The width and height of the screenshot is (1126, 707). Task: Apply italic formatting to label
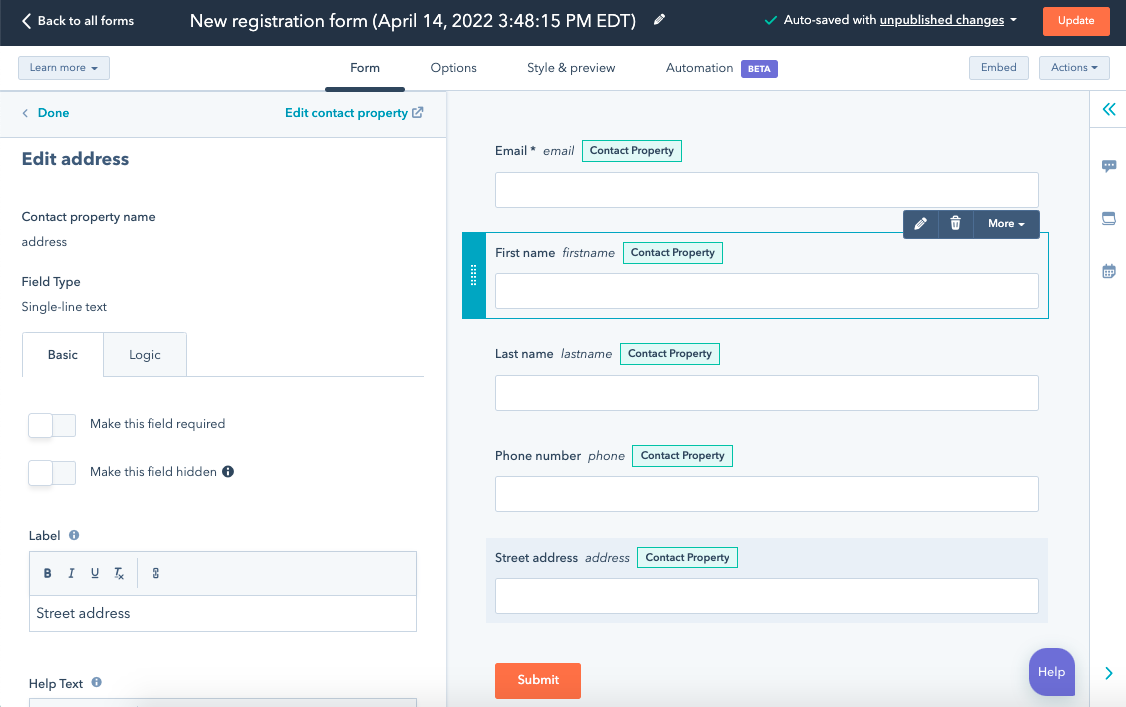(71, 573)
